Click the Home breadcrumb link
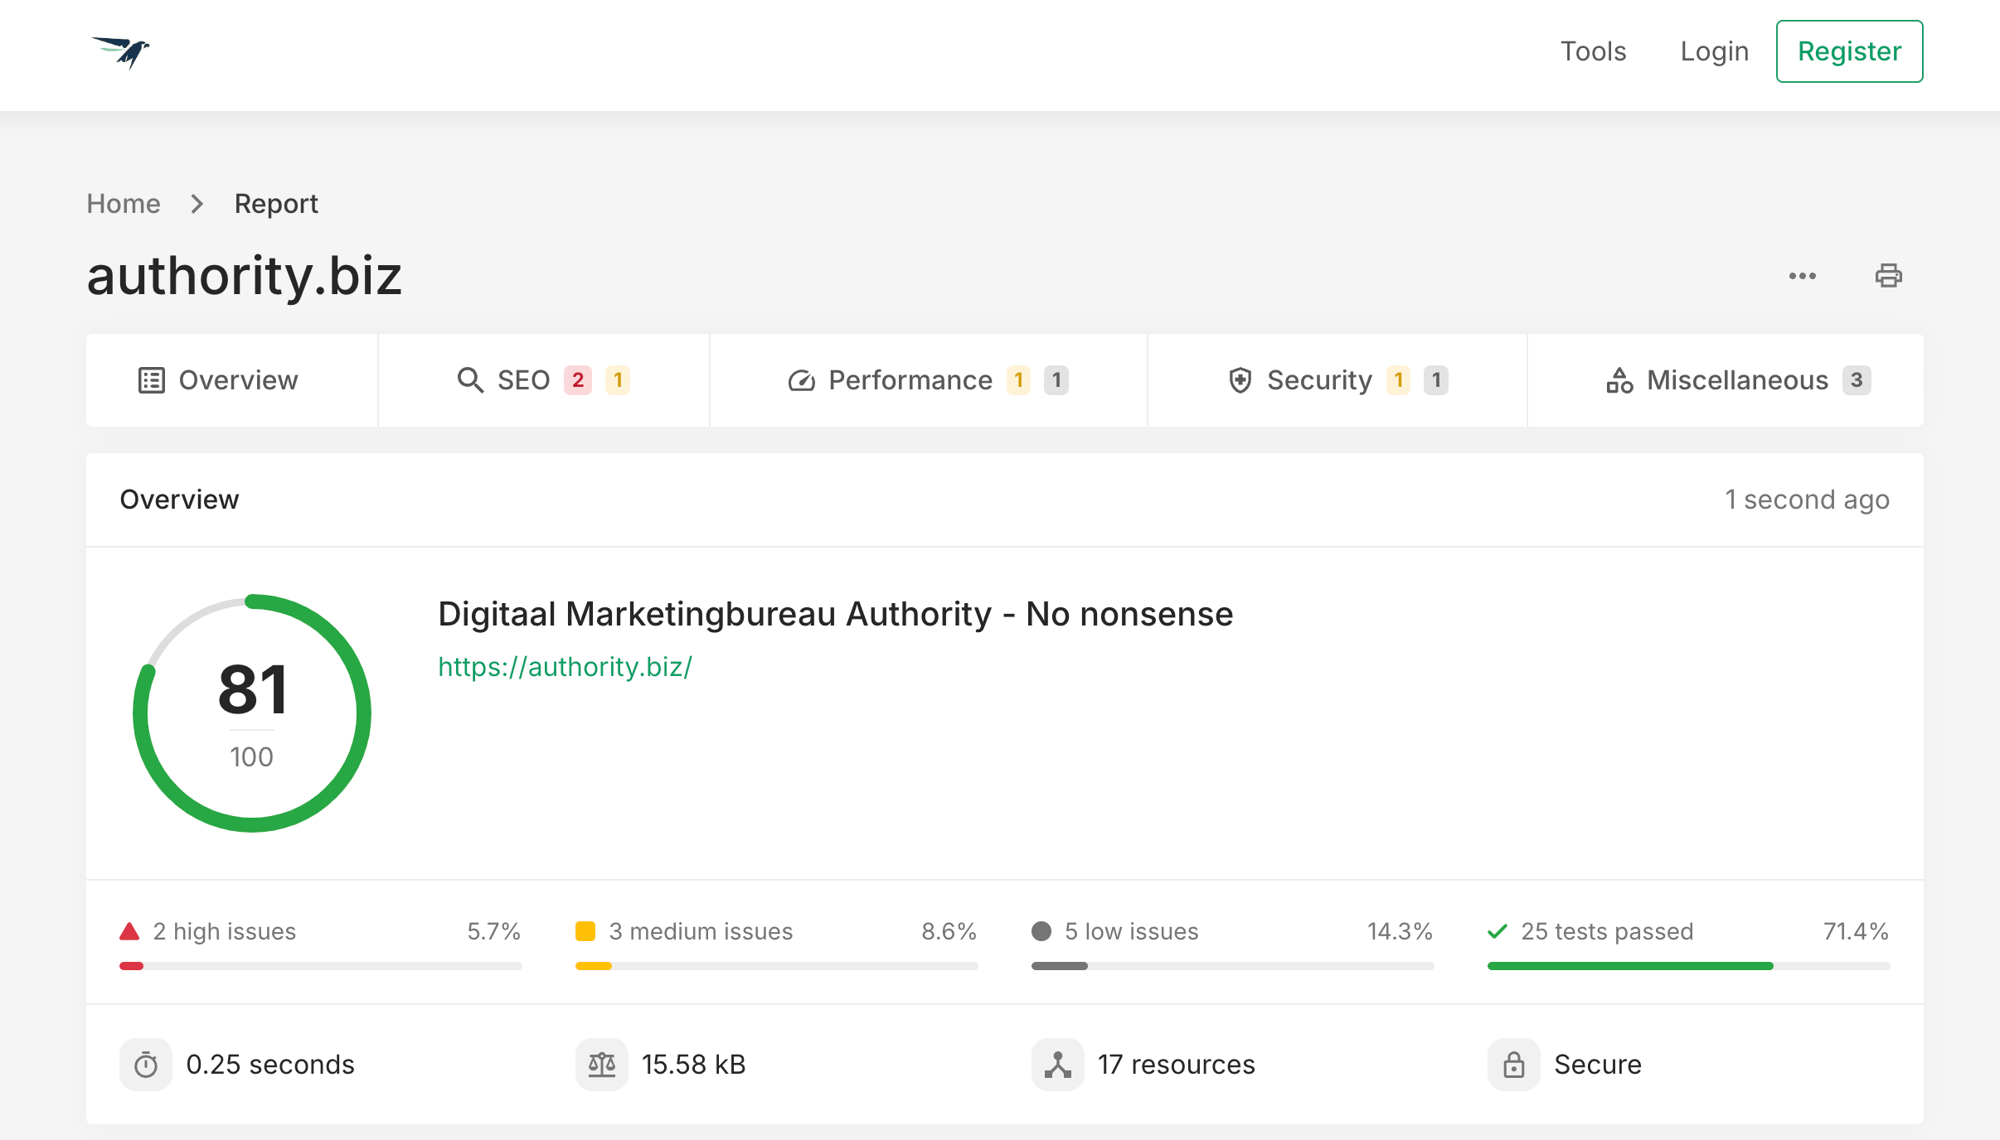This screenshot has height=1140, width=2000. [x=124, y=203]
